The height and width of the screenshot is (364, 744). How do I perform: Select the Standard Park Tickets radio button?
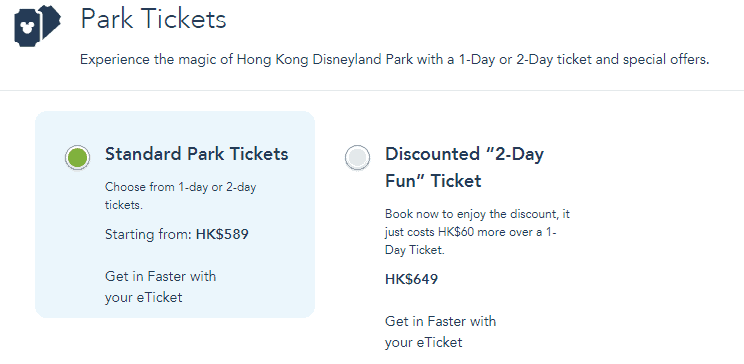(77, 157)
